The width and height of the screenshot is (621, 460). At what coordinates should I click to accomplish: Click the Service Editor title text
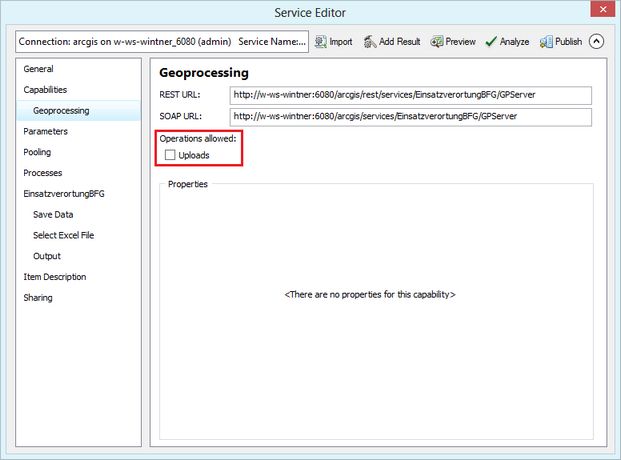click(x=310, y=13)
